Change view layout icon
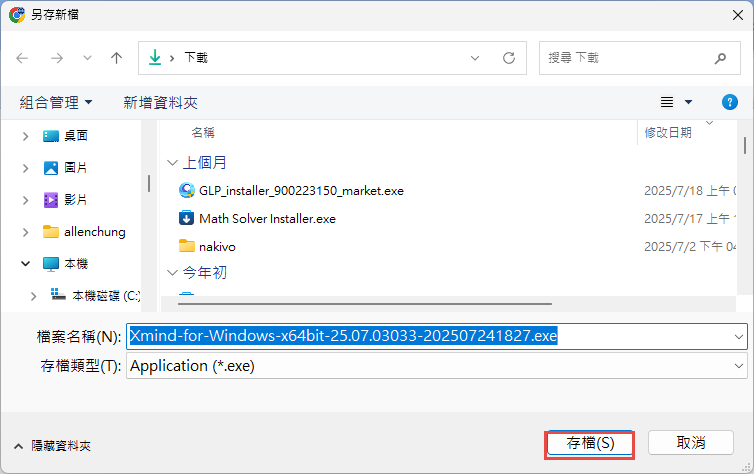The image size is (754, 474). click(666, 102)
